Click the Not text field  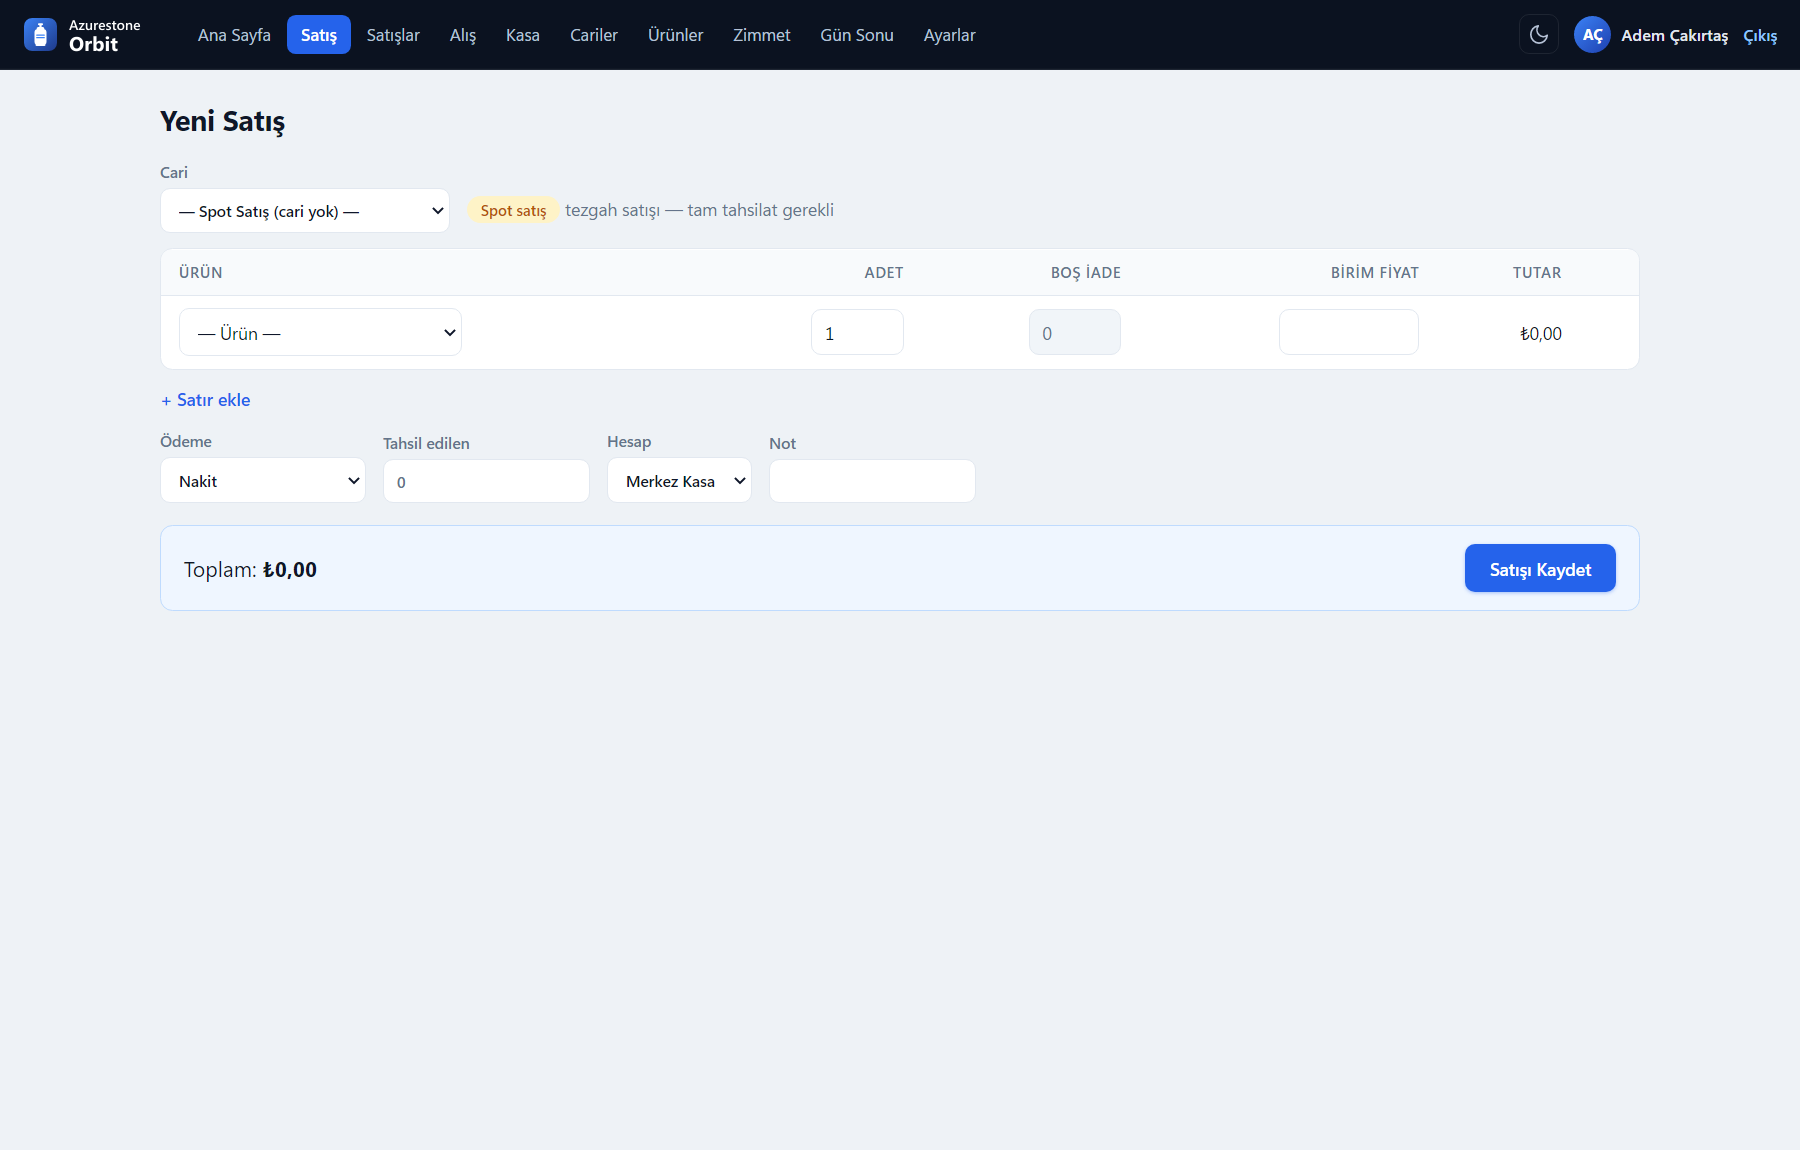[872, 481]
